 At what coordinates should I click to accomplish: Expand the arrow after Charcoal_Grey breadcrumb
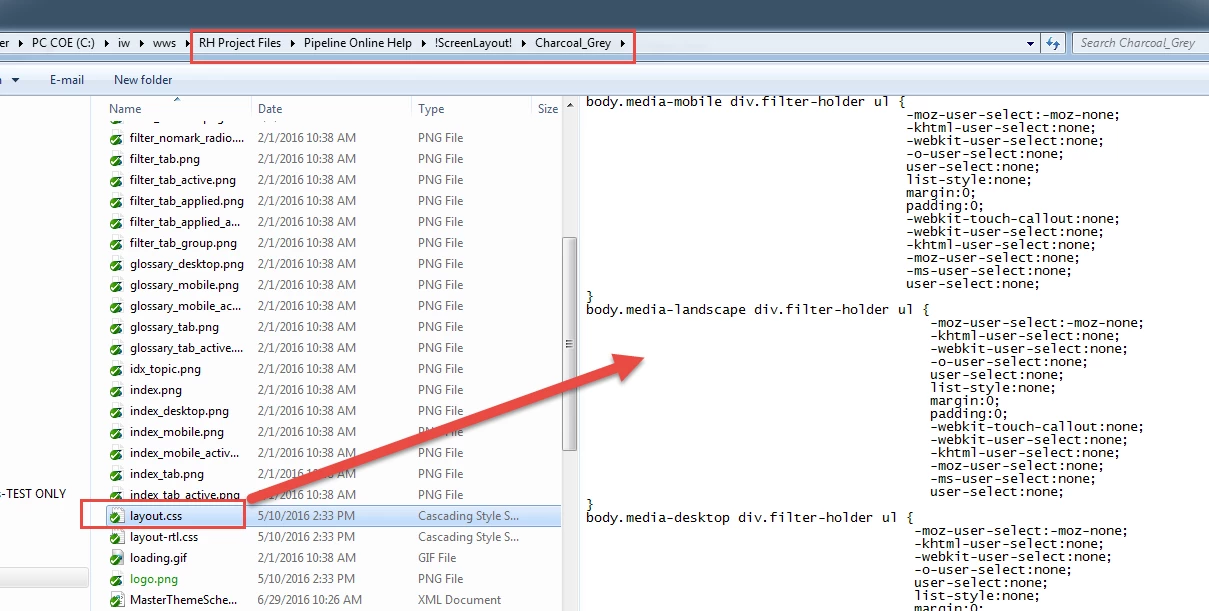tap(623, 43)
